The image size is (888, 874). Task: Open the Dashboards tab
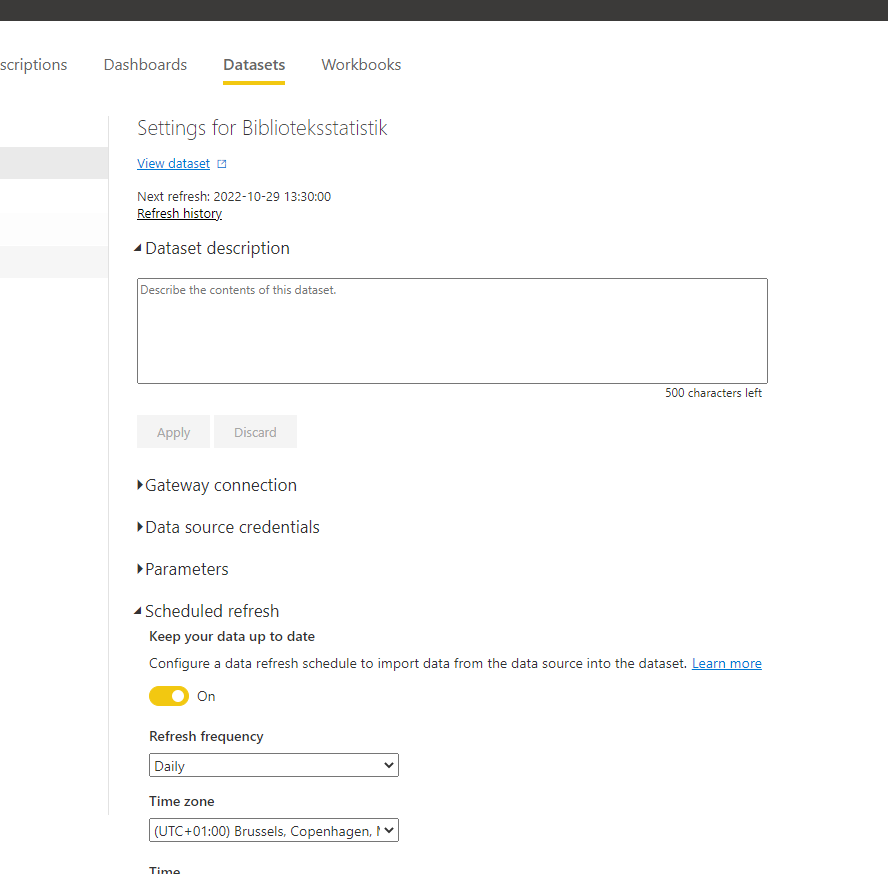coord(145,65)
